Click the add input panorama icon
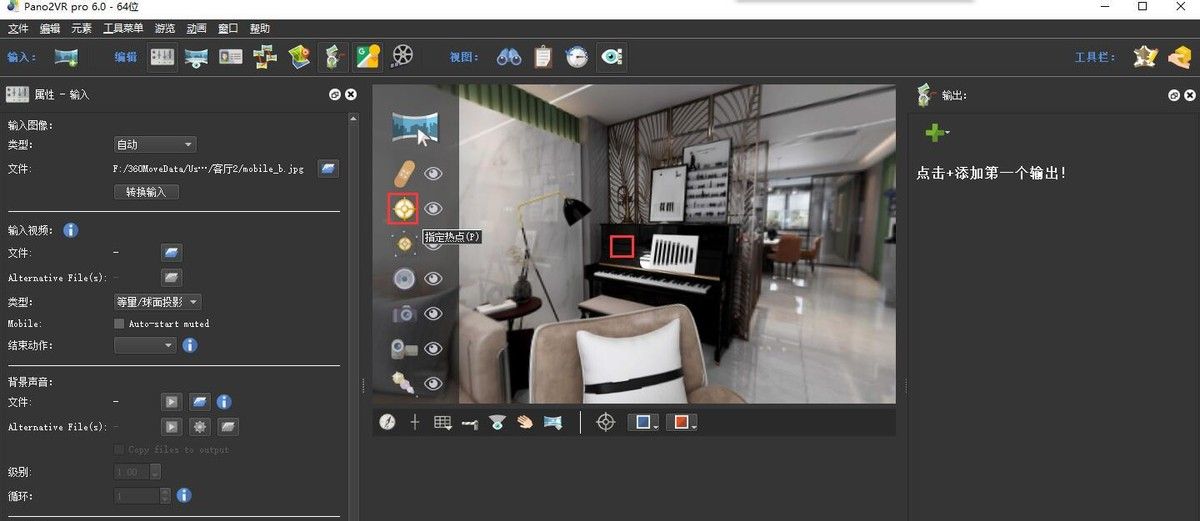Image resolution: width=1200 pixels, height=521 pixels. coord(67,57)
